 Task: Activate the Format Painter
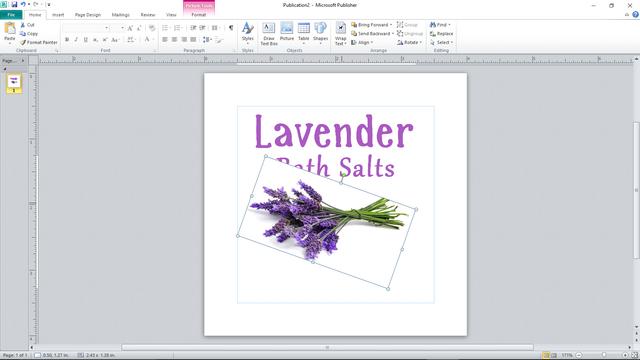point(39,42)
